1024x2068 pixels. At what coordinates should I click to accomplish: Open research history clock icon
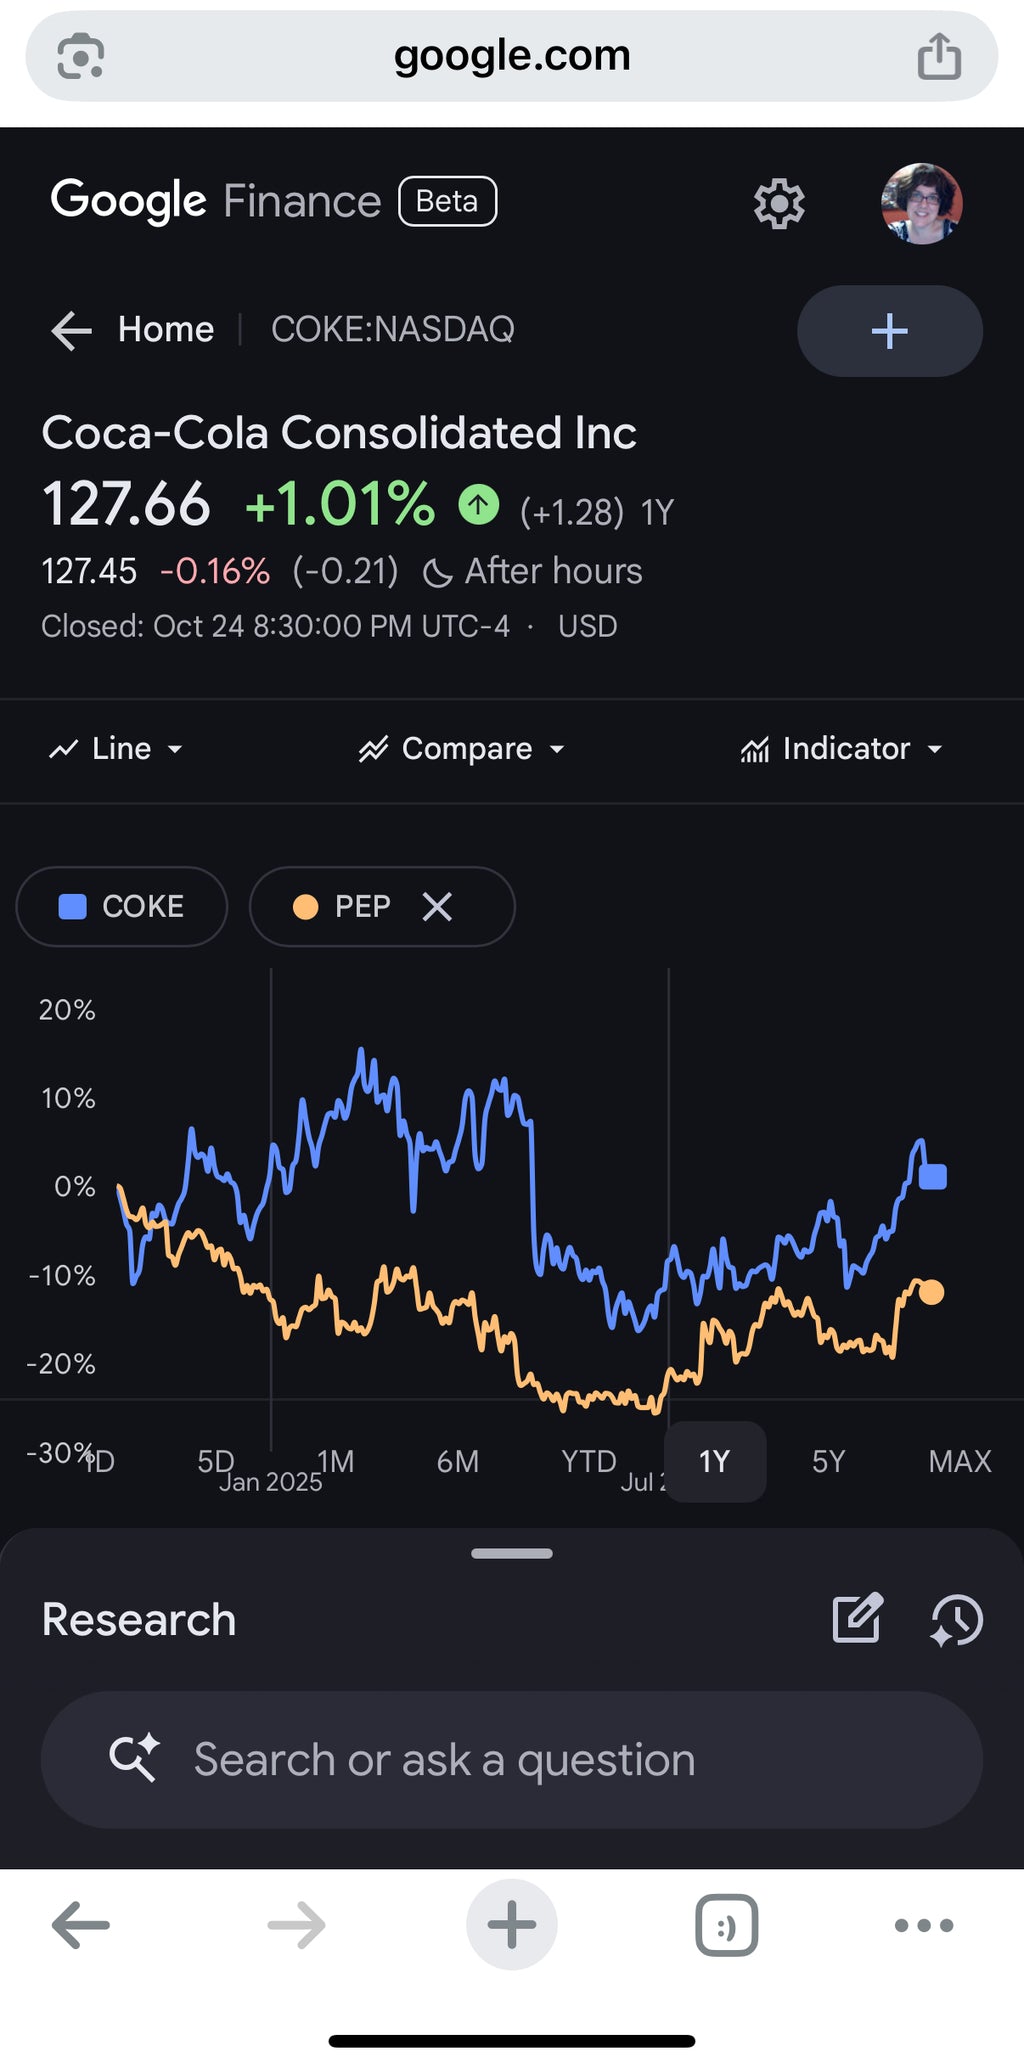tap(956, 1620)
